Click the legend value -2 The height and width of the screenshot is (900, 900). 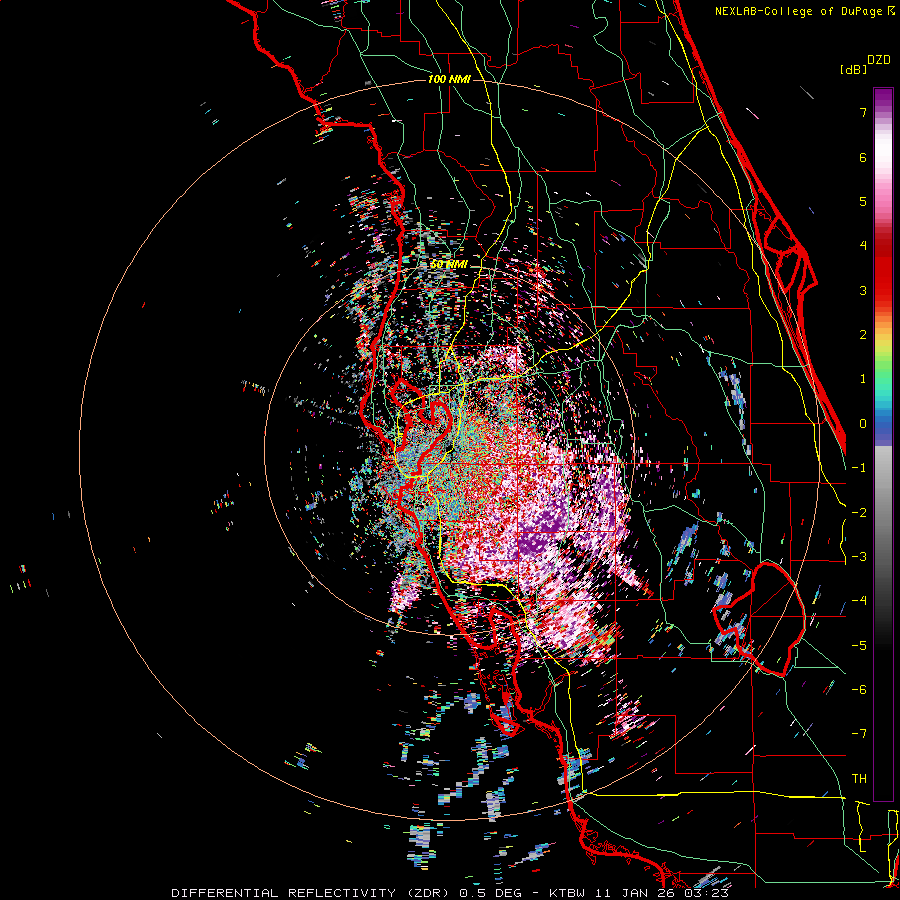point(859,513)
